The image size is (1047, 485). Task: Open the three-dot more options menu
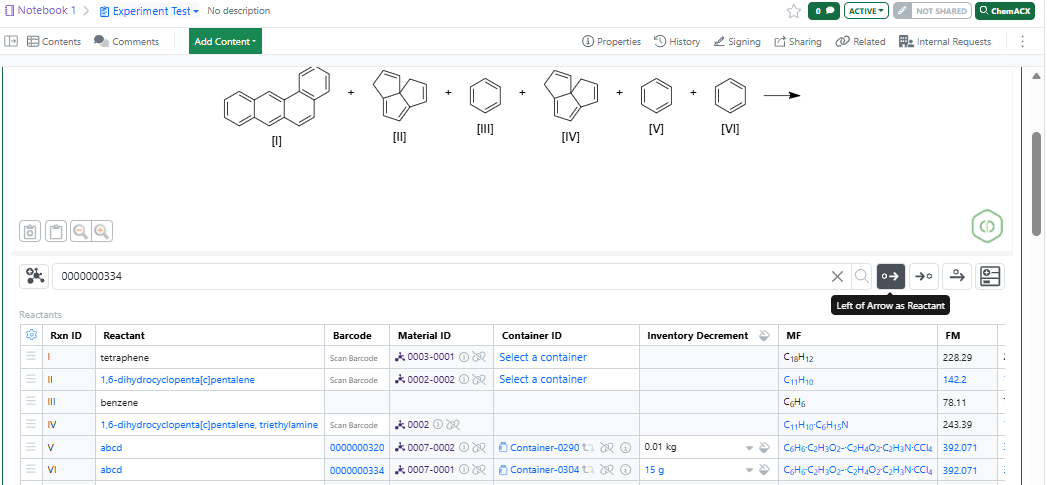pyautogui.click(x=1022, y=41)
